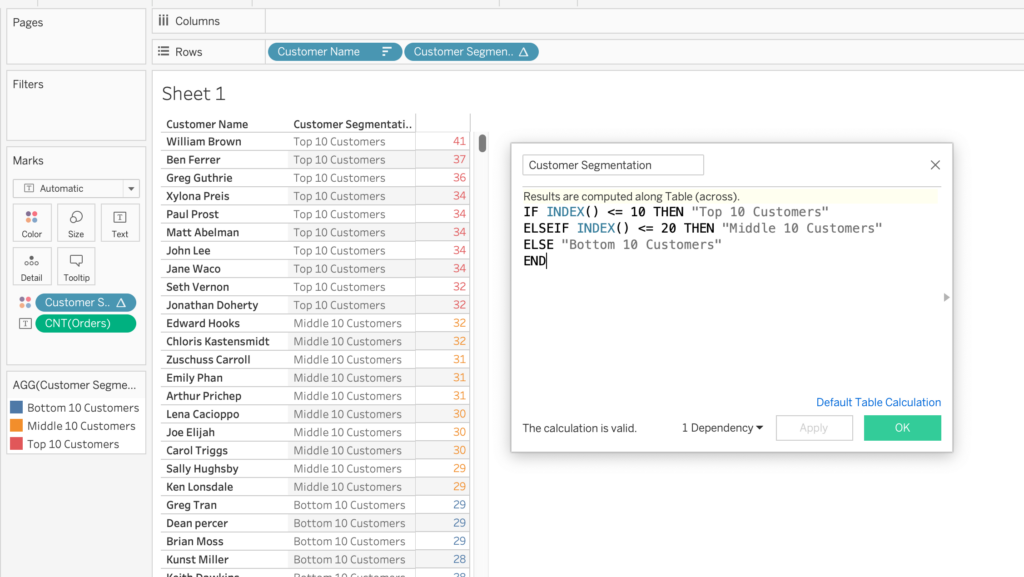1024x577 pixels.
Task: Click the Apply button
Action: (x=813, y=428)
